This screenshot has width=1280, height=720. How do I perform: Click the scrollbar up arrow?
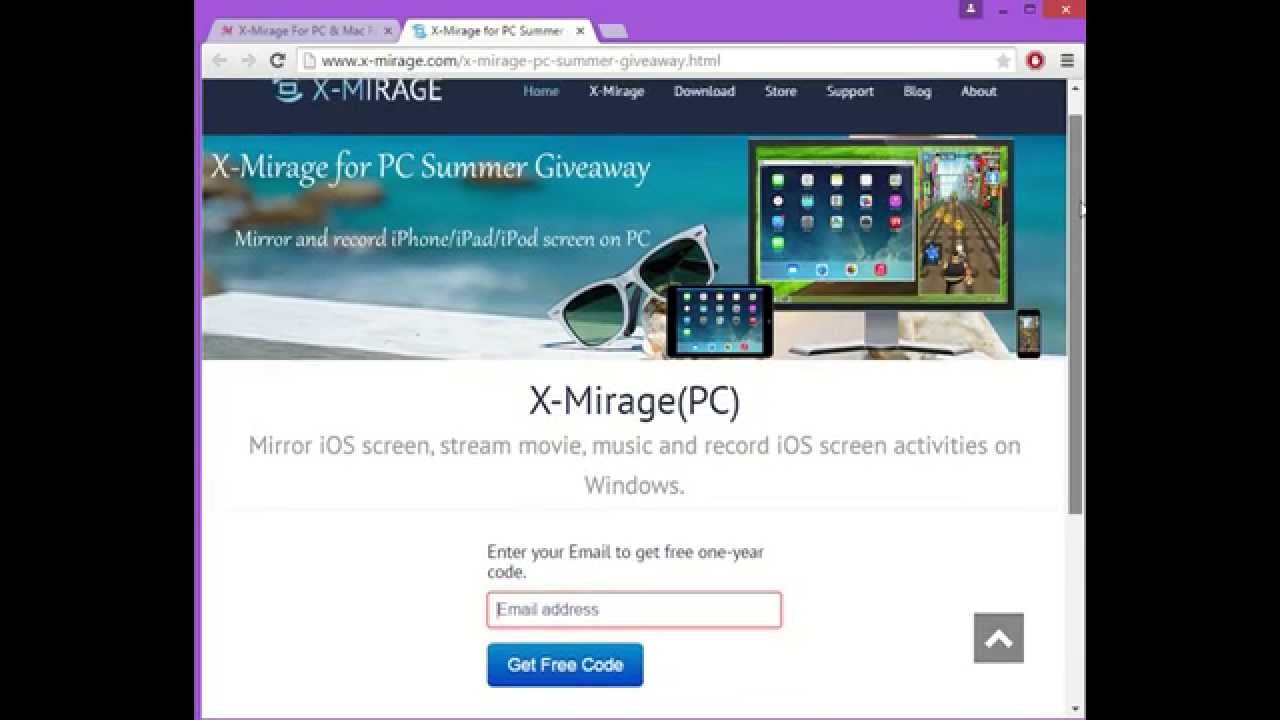click(x=1076, y=89)
